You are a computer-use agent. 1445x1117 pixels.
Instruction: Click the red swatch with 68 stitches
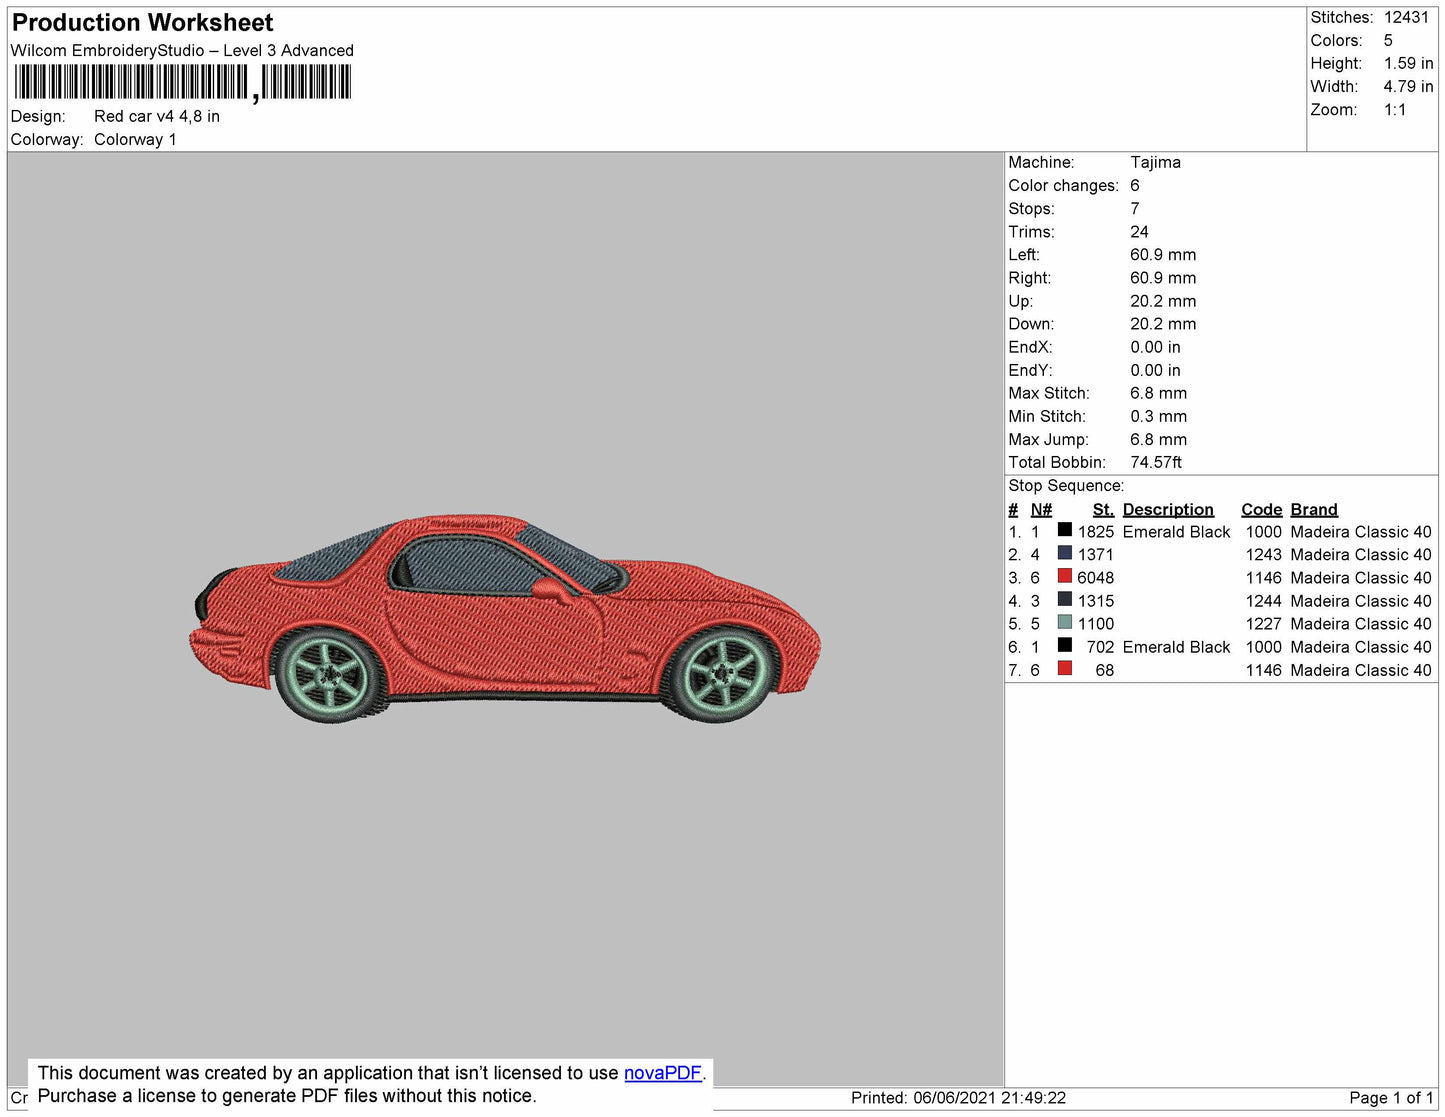[1065, 668]
